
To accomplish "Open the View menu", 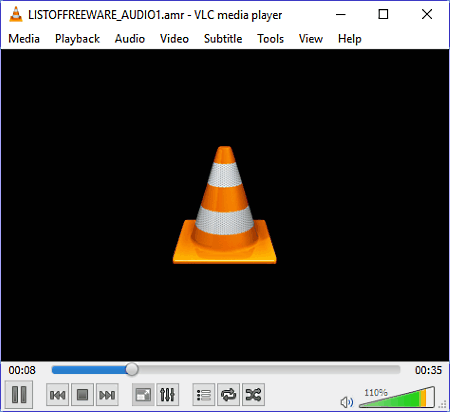I will 311,39.
